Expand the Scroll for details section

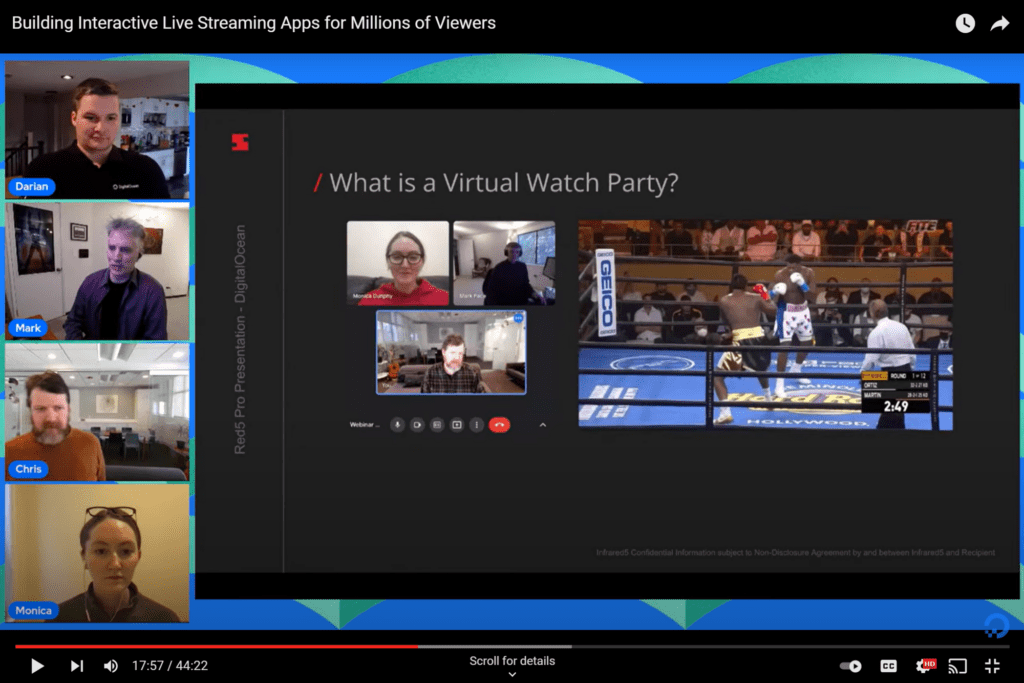512,664
